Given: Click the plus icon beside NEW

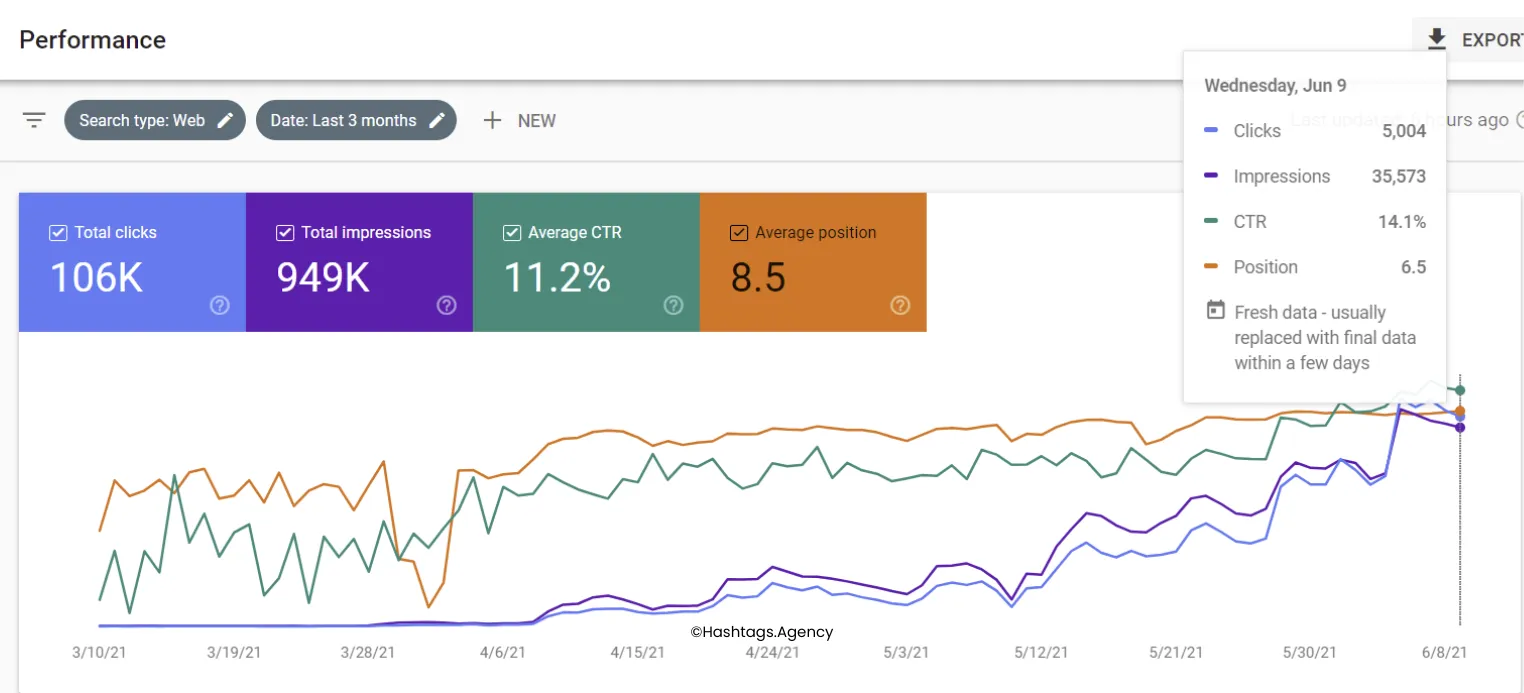Looking at the screenshot, I should (492, 120).
